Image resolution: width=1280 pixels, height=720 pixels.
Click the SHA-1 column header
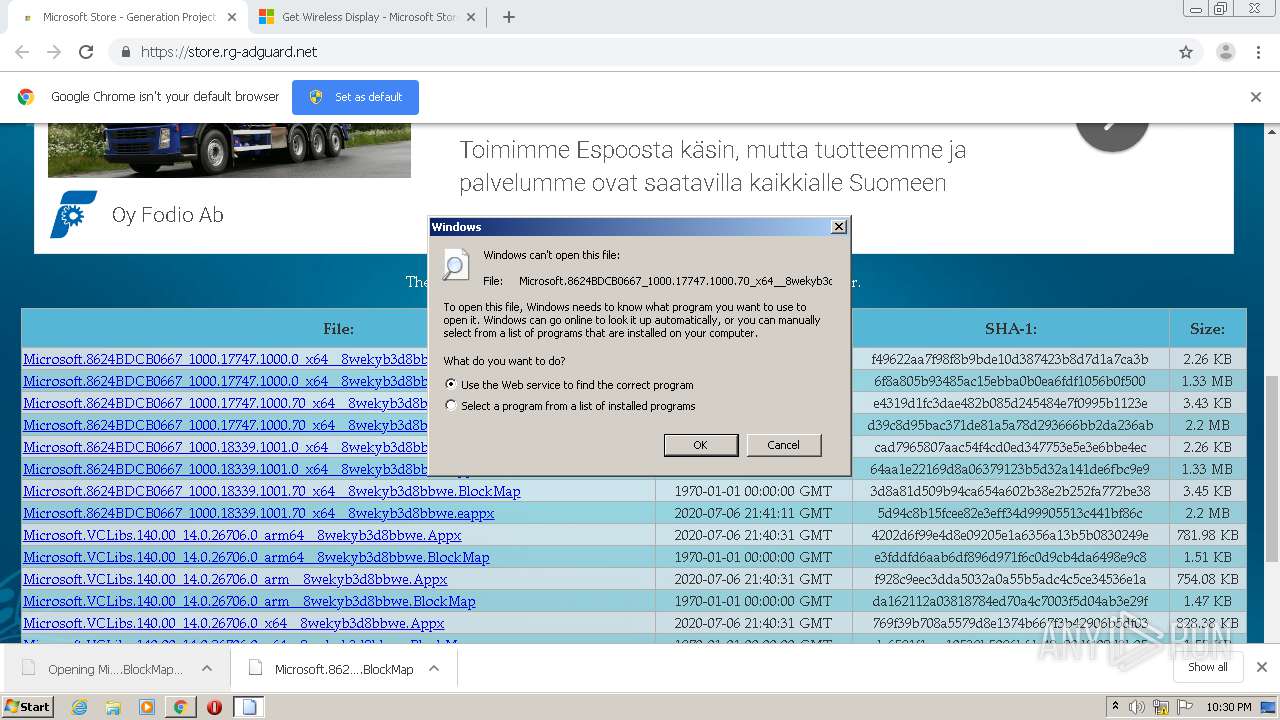pyautogui.click(x=1011, y=328)
